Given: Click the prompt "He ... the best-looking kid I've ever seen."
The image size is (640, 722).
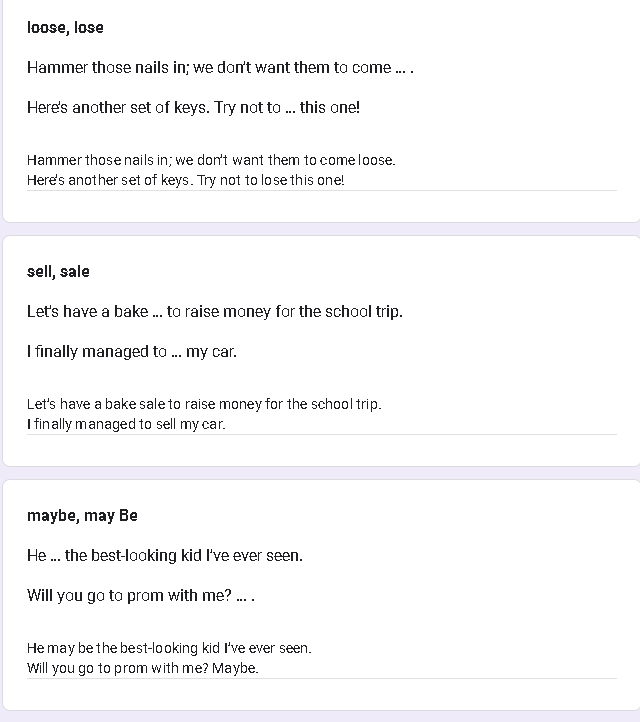Looking at the screenshot, I should pos(164,555).
